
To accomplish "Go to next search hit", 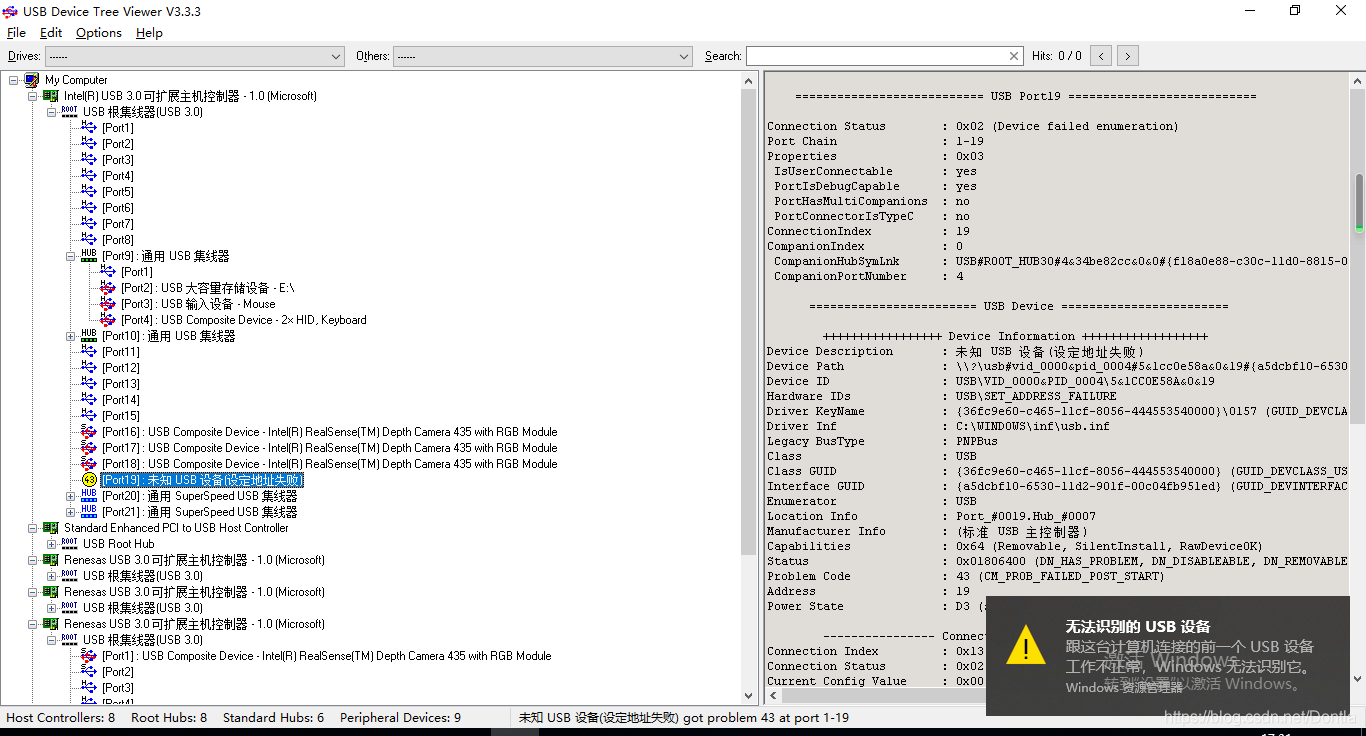I will (1128, 56).
